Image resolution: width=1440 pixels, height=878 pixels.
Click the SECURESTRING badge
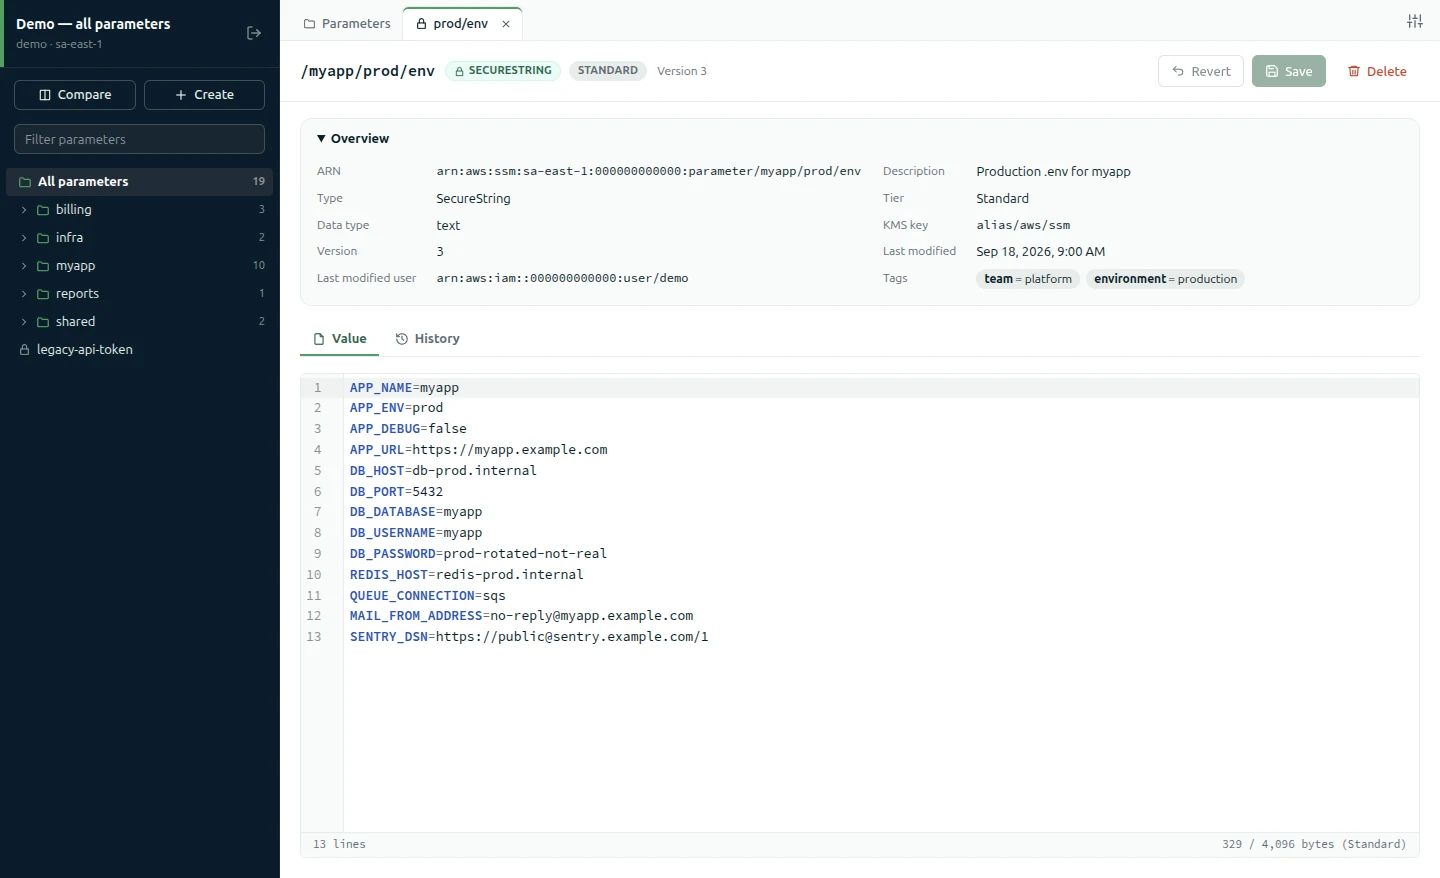(x=503, y=71)
